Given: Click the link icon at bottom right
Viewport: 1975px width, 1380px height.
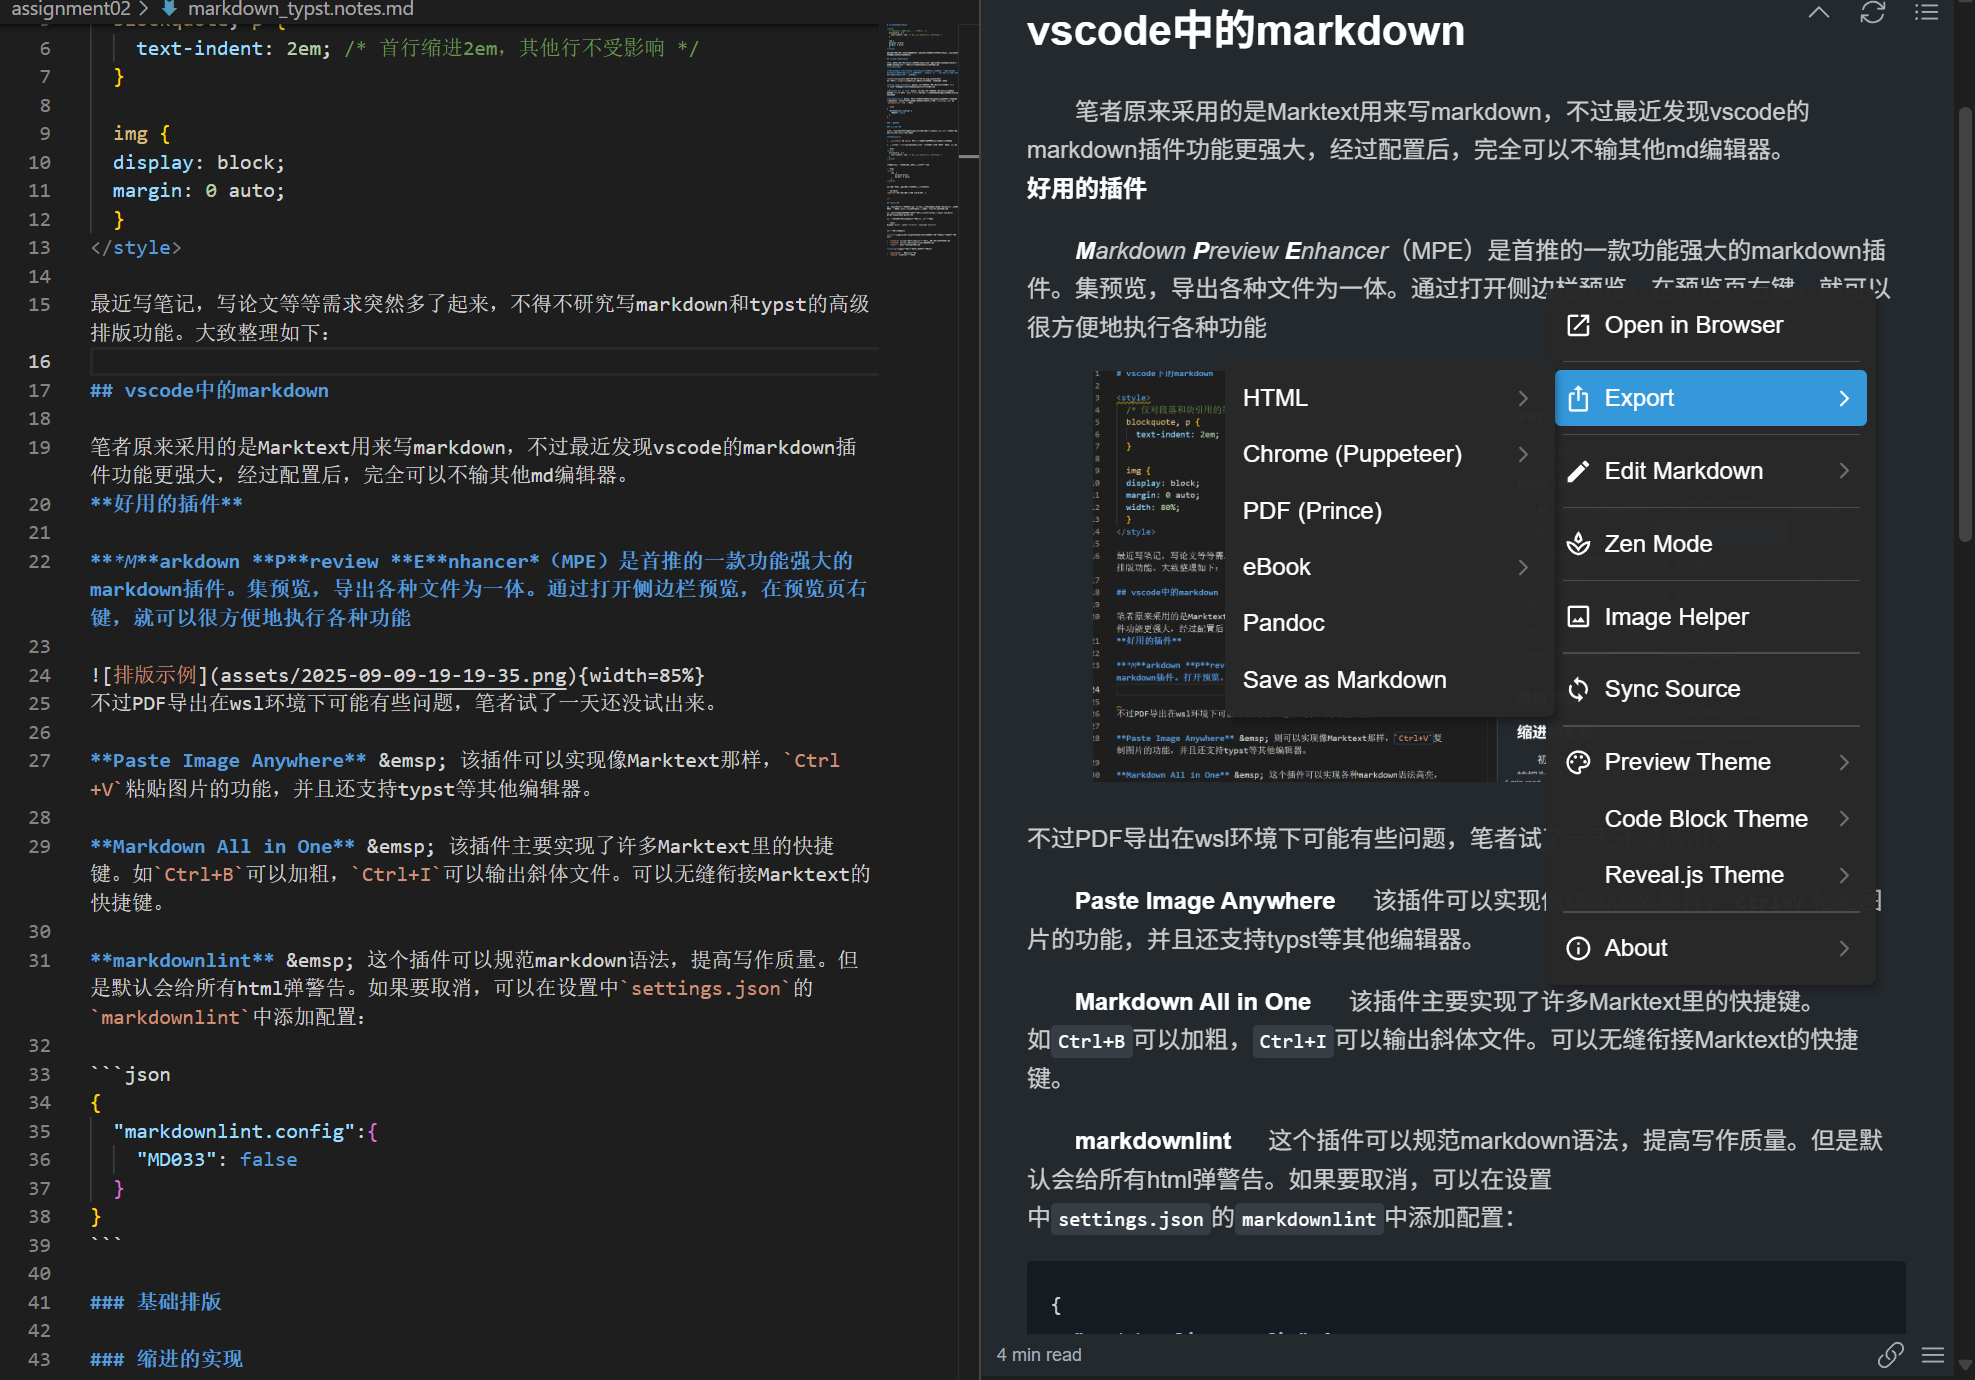Looking at the screenshot, I should [x=1890, y=1355].
